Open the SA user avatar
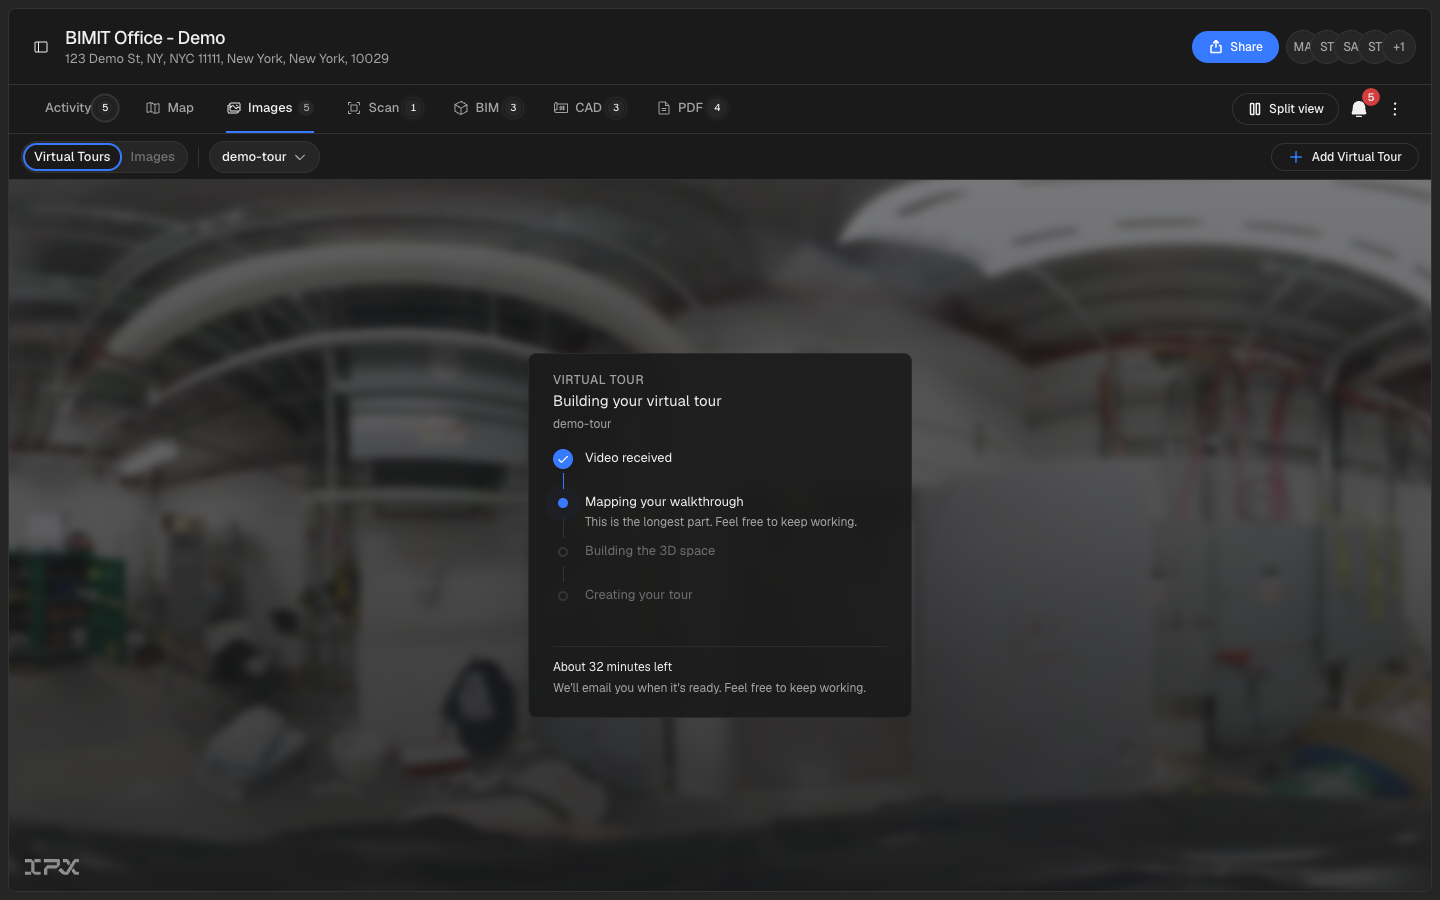The image size is (1440, 900). tap(1351, 47)
